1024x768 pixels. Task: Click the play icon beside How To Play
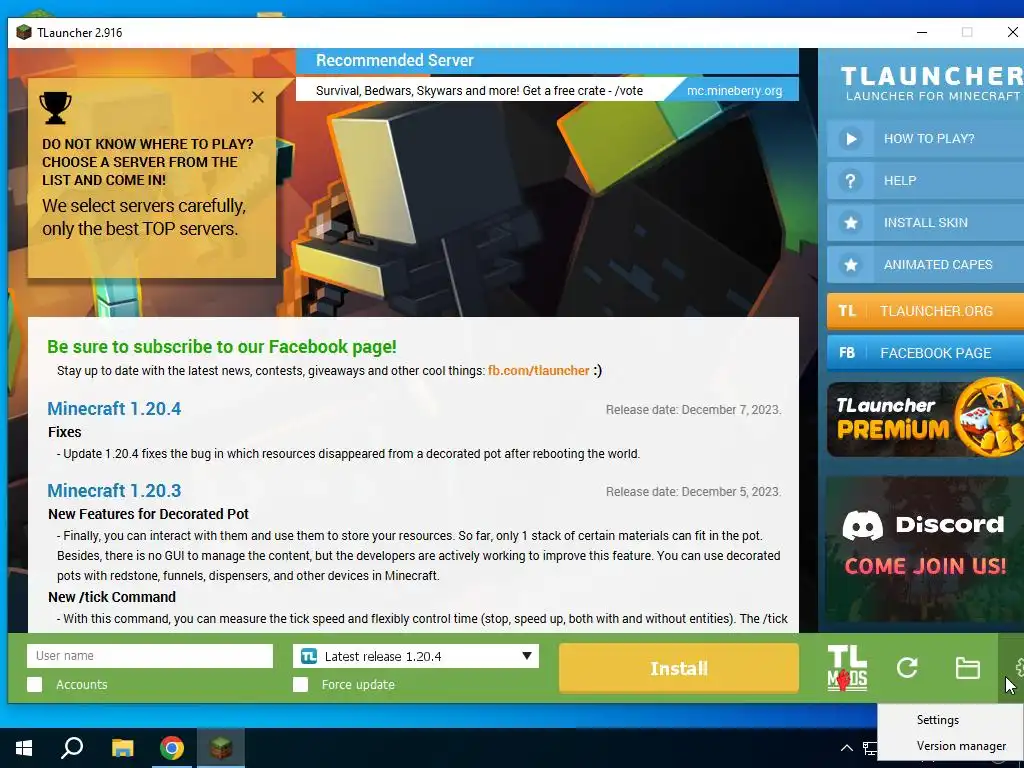pos(850,138)
